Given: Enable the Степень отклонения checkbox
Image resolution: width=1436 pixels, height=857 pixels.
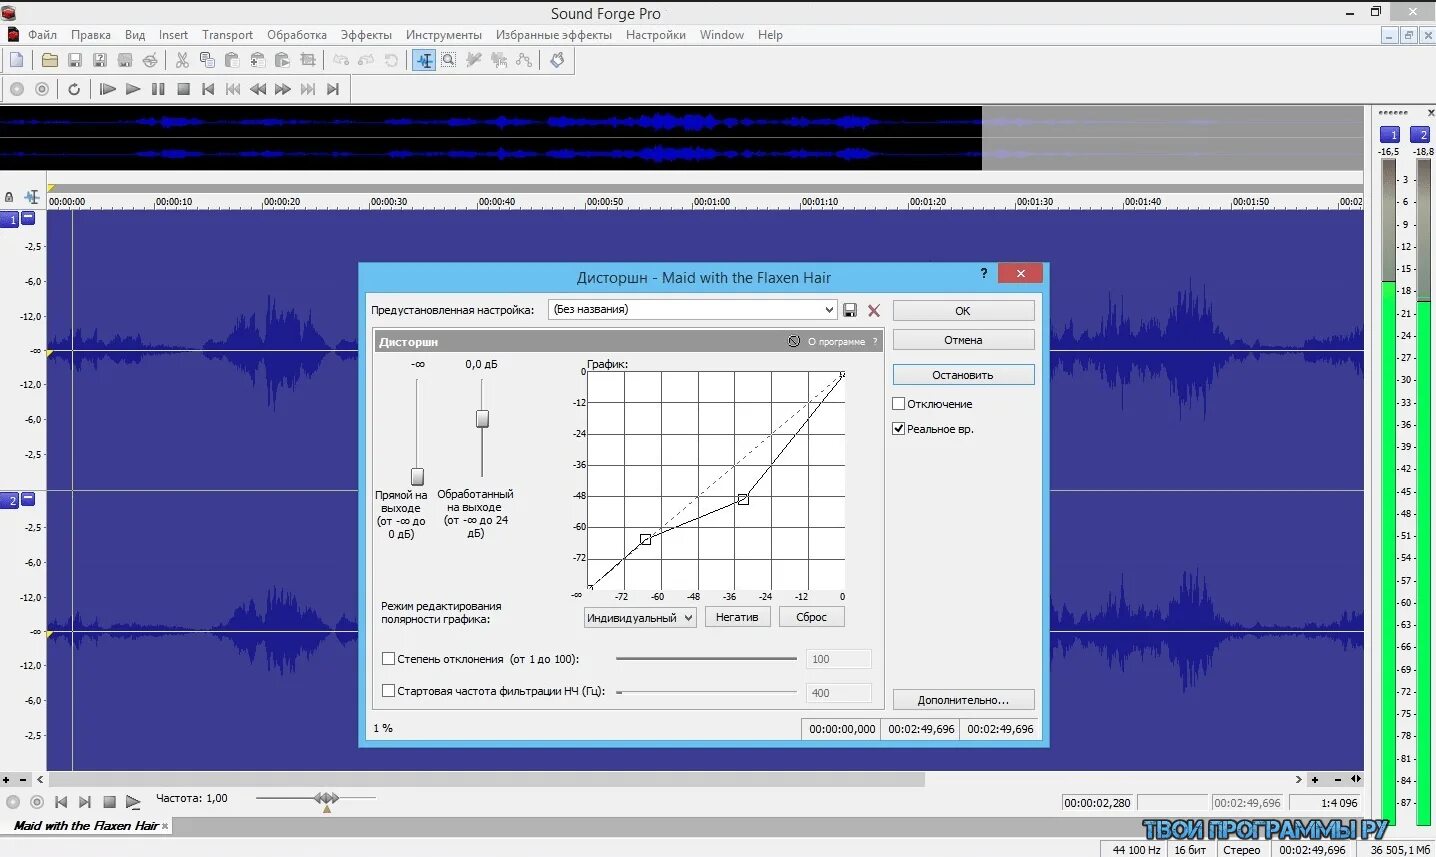Looking at the screenshot, I should tap(389, 659).
